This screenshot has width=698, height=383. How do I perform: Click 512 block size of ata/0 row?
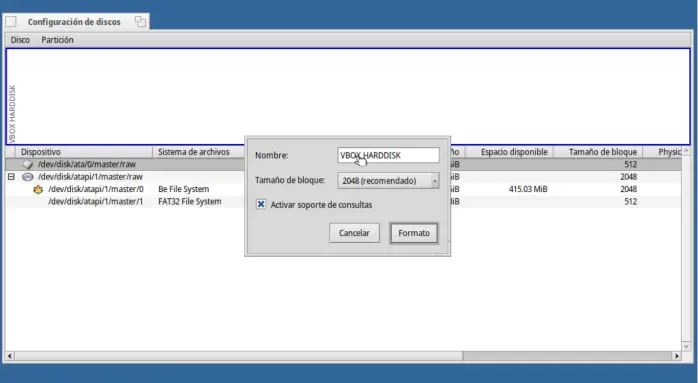coord(630,164)
